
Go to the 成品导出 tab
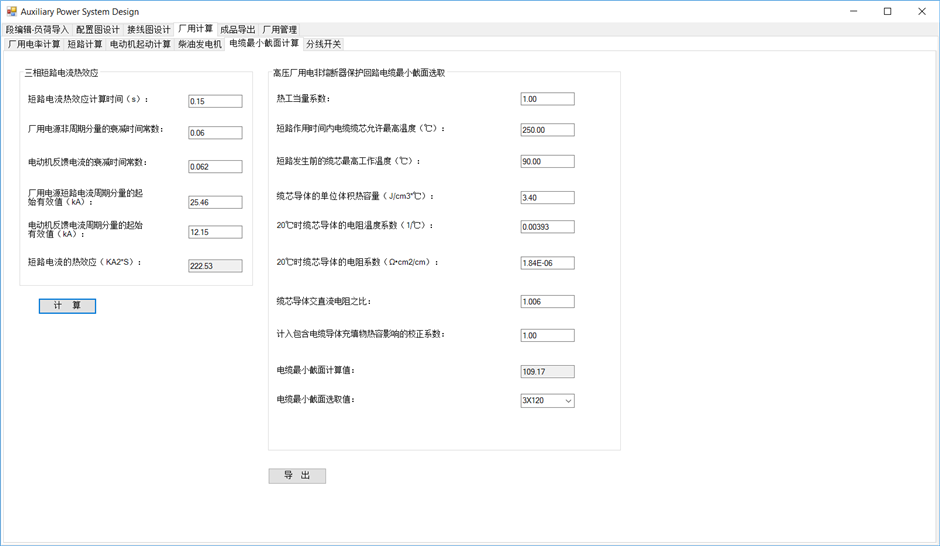[237, 29]
